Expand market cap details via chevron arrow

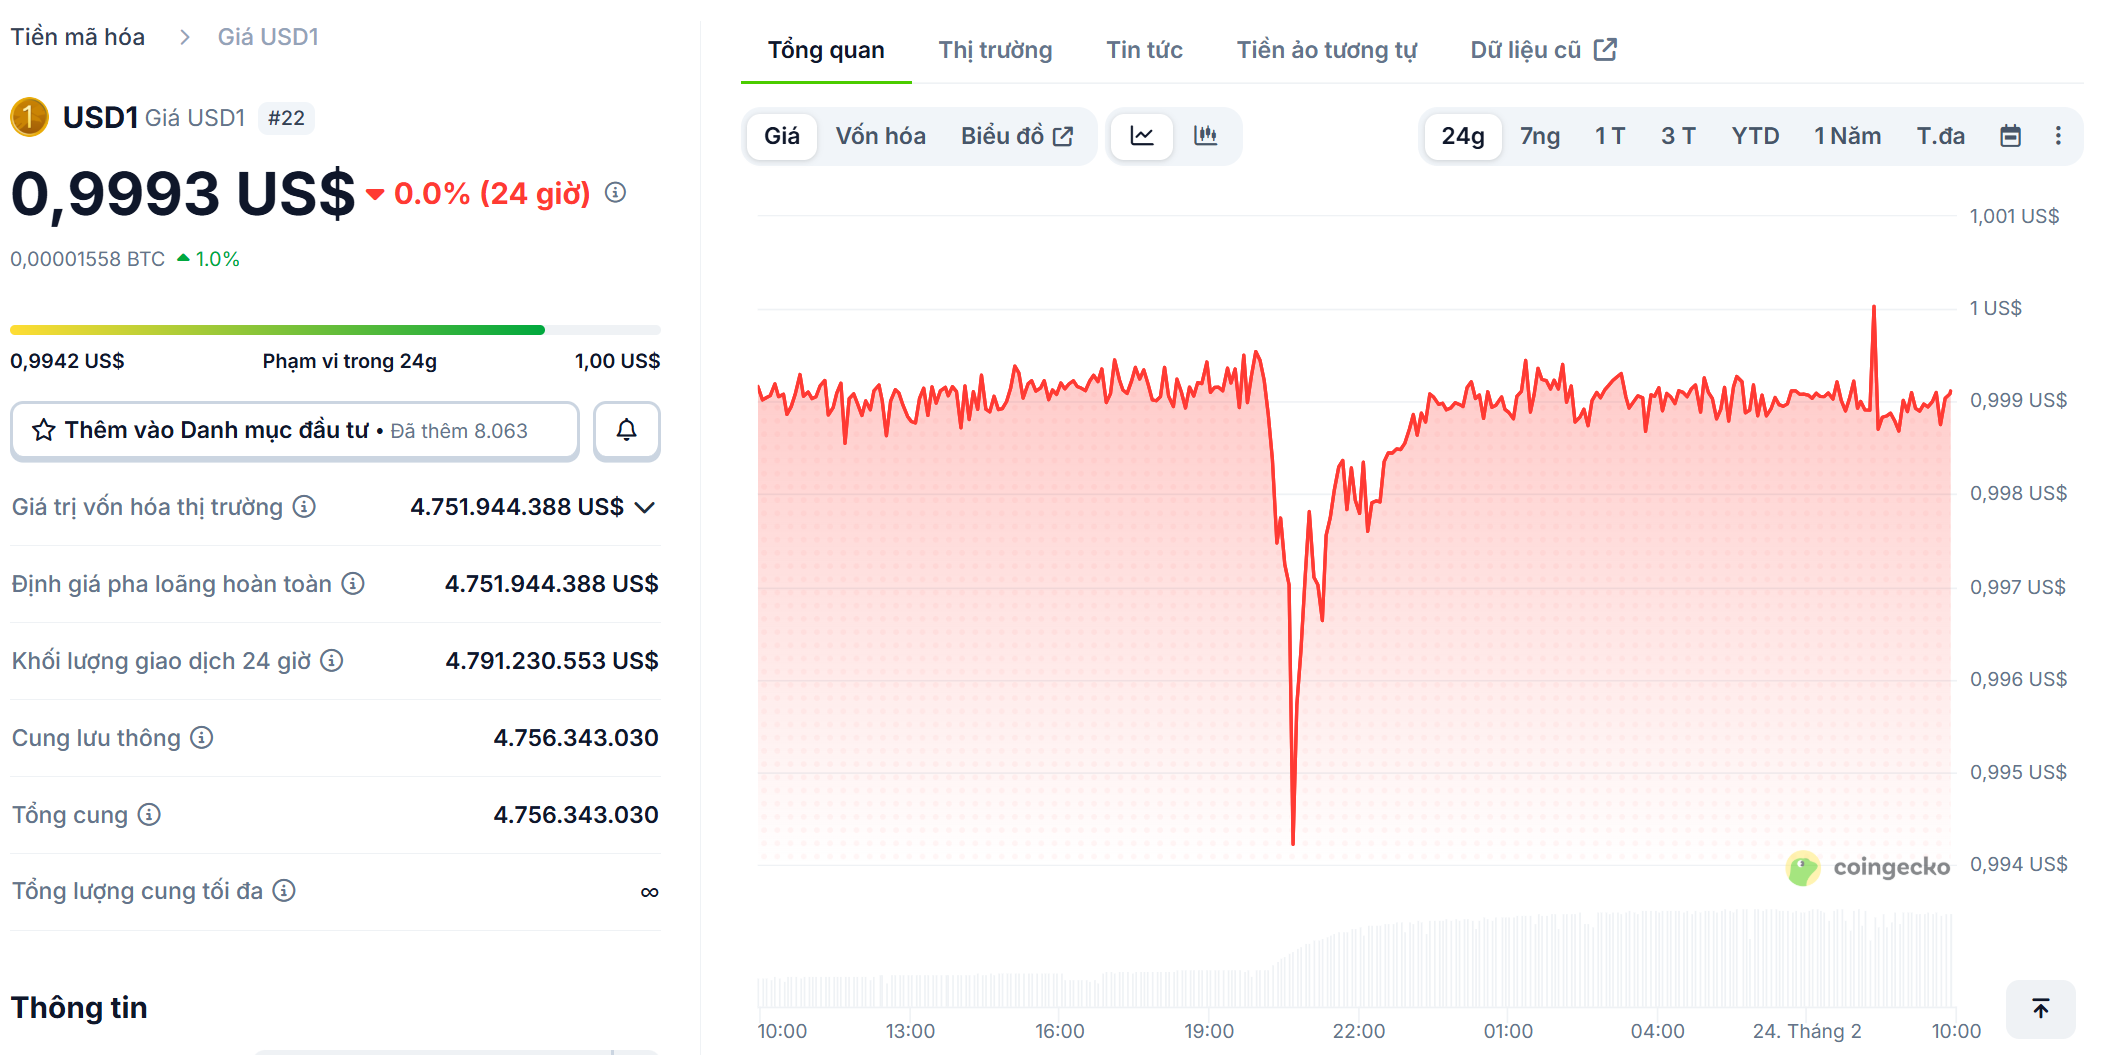click(x=646, y=507)
